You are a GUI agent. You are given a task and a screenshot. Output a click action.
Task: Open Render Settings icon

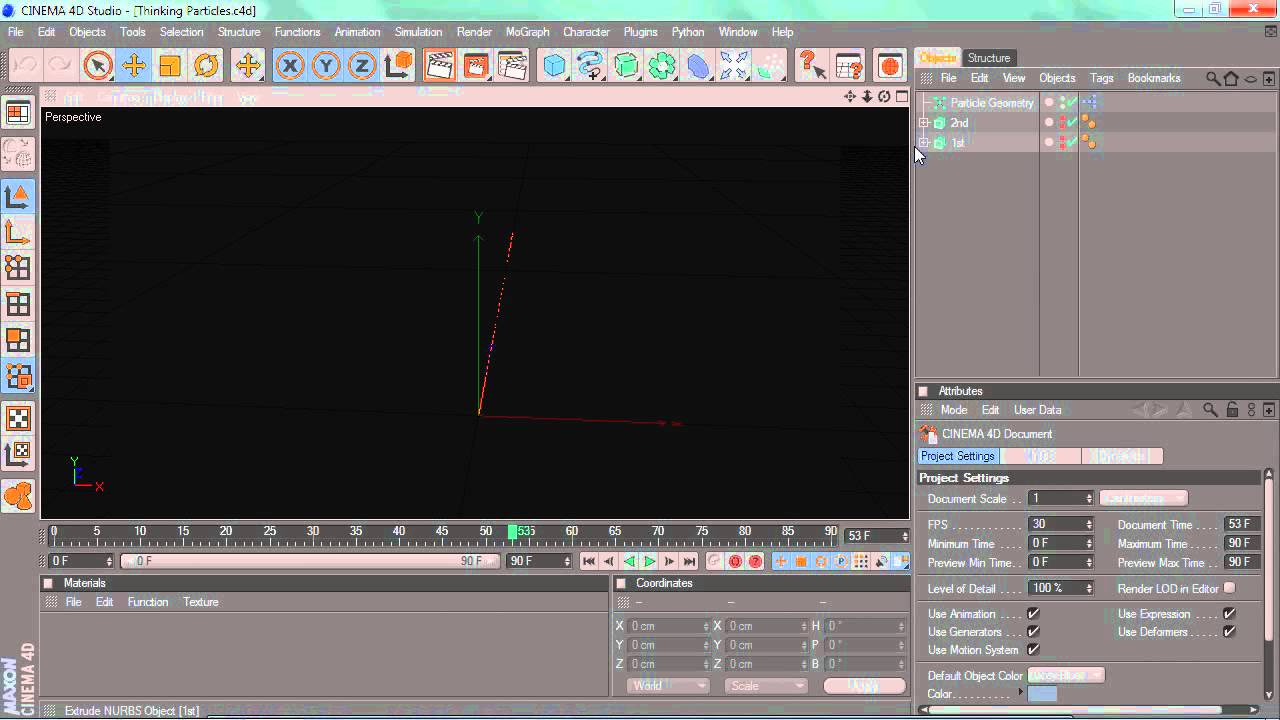(512, 66)
